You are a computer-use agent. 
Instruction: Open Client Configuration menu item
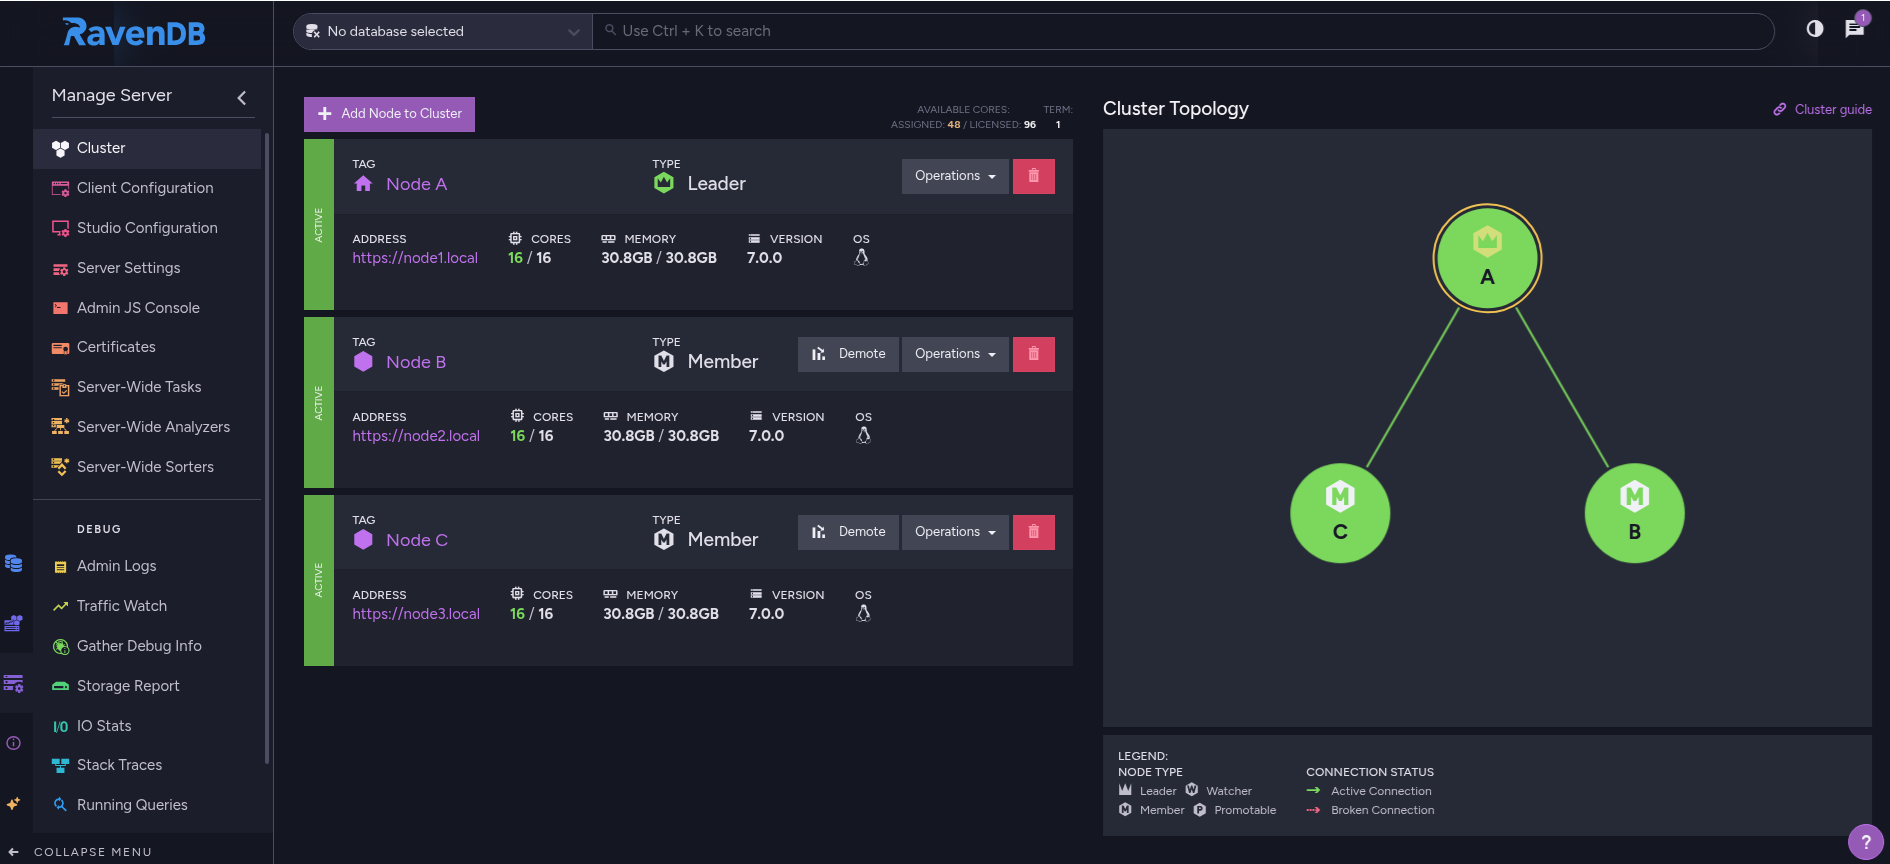coord(147,188)
